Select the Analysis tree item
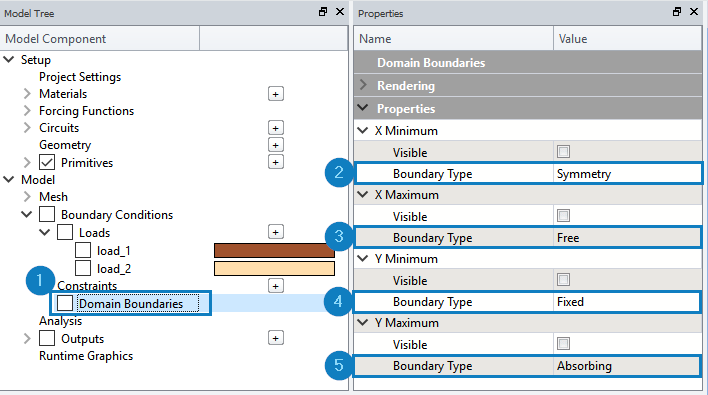The width and height of the screenshot is (708, 395). tap(61, 321)
